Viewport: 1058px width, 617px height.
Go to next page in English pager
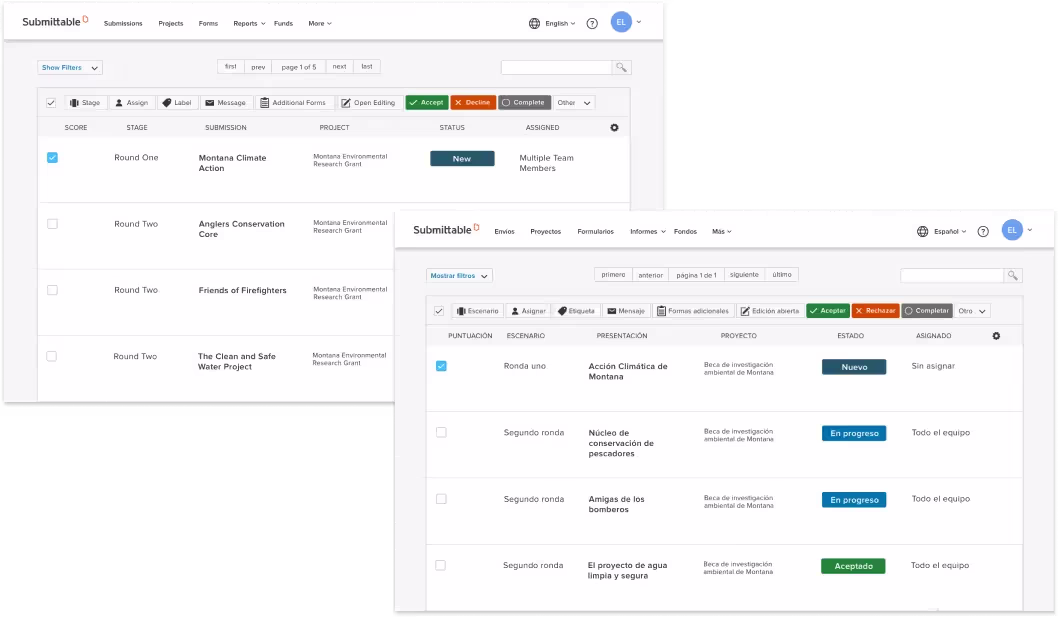(x=339, y=67)
